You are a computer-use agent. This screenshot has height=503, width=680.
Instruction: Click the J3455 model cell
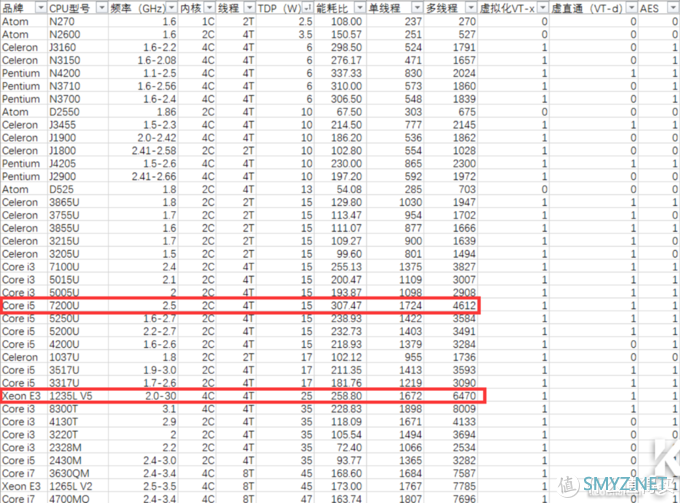click(x=78, y=125)
